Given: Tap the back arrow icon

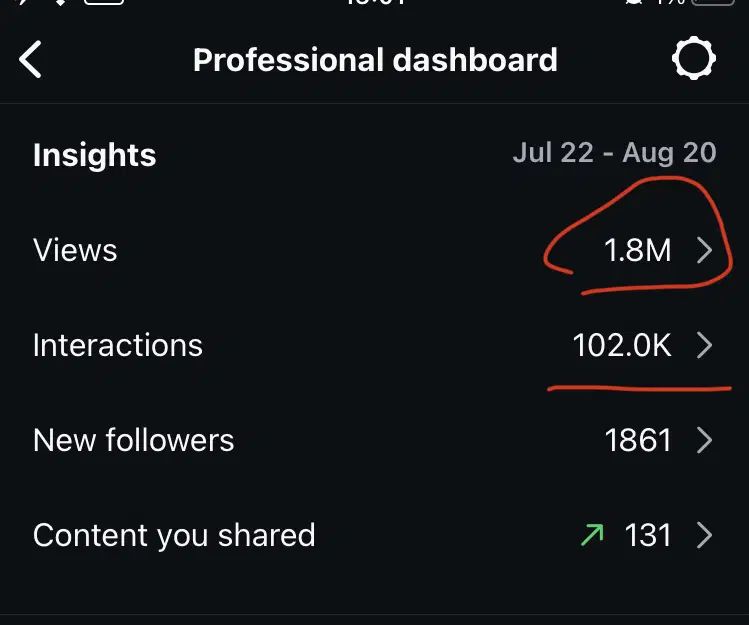Looking at the screenshot, I should coord(31,59).
